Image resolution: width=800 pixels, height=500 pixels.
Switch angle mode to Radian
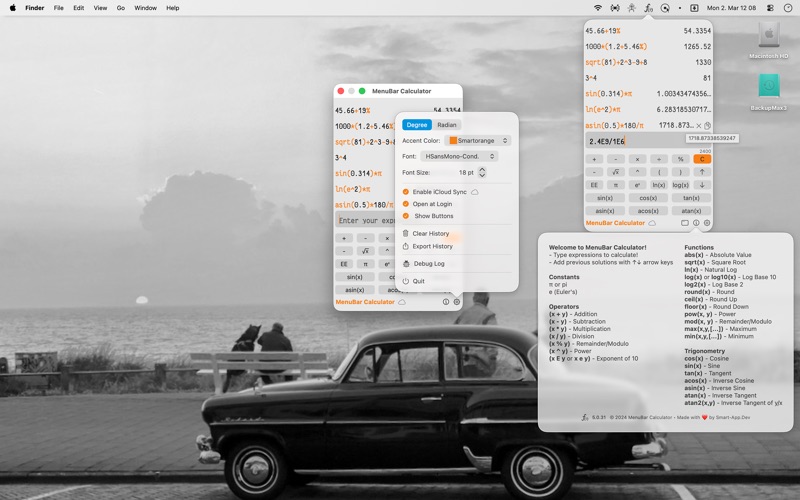tap(446, 124)
